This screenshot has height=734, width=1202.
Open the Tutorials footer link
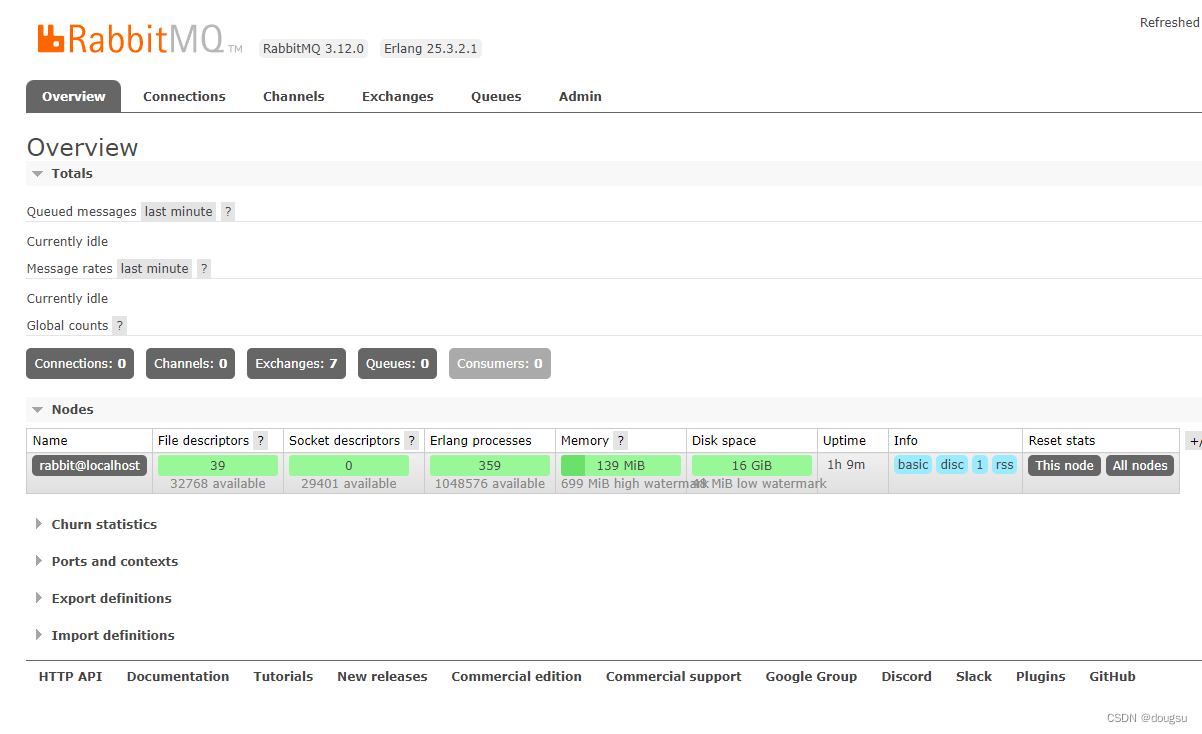tap(283, 677)
